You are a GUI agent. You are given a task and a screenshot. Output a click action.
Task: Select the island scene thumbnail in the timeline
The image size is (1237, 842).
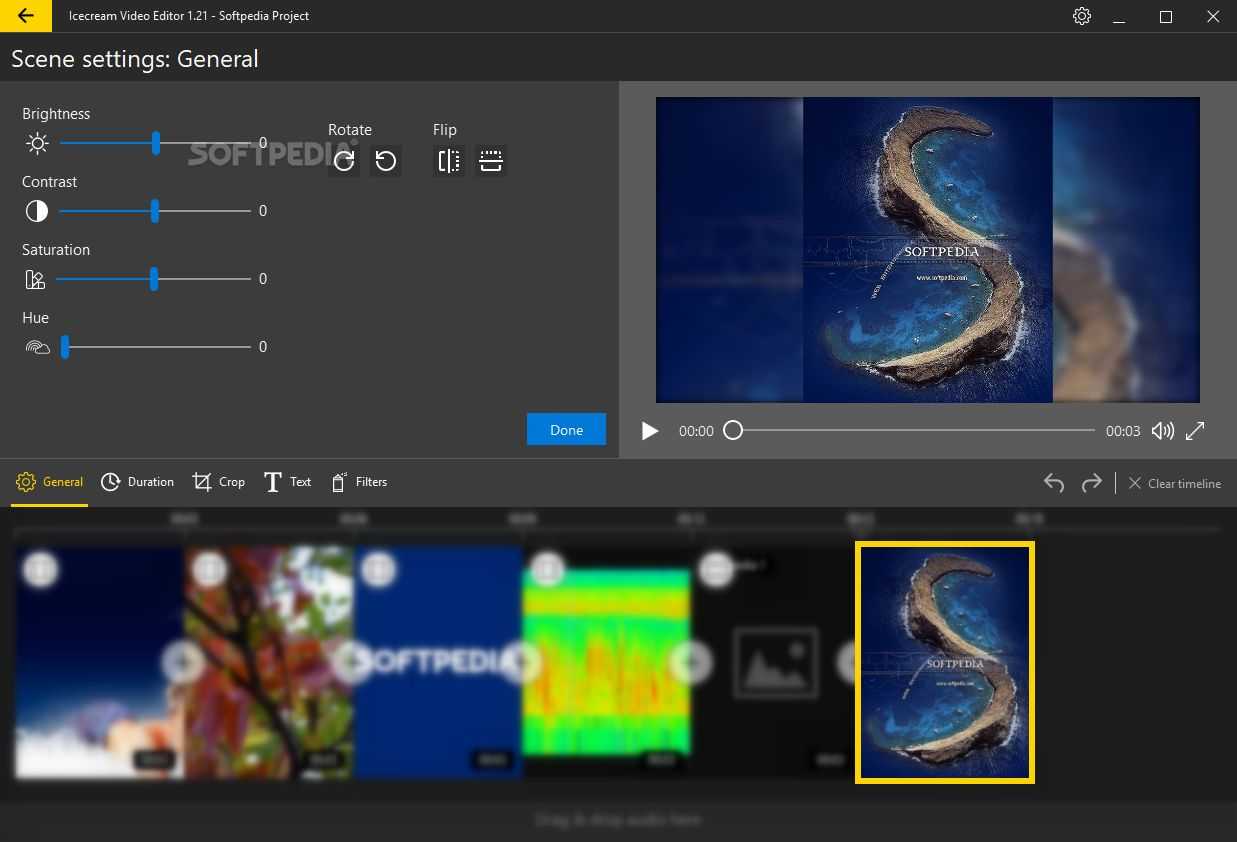click(x=945, y=662)
